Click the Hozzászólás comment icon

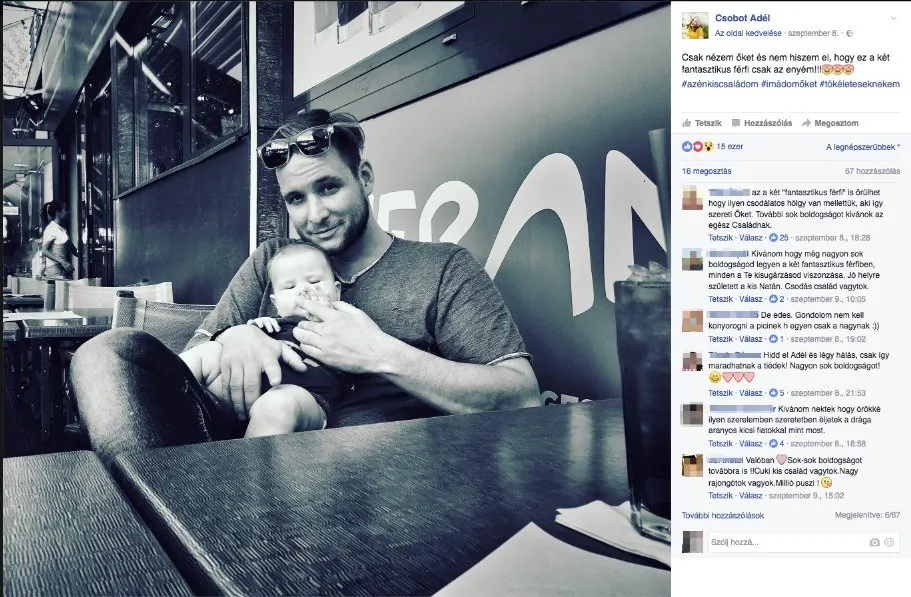[x=736, y=123]
